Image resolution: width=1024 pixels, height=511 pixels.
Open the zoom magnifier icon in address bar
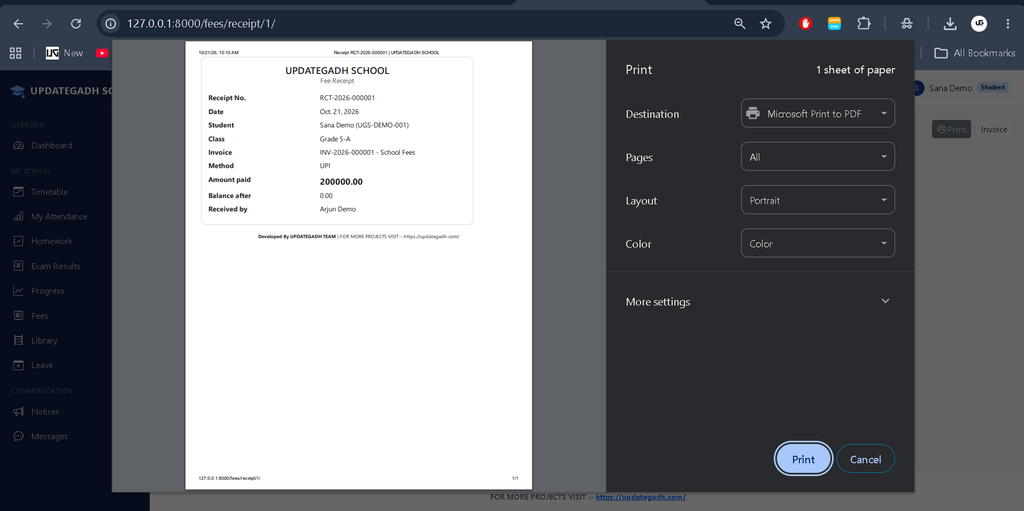click(x=739, y=24)
